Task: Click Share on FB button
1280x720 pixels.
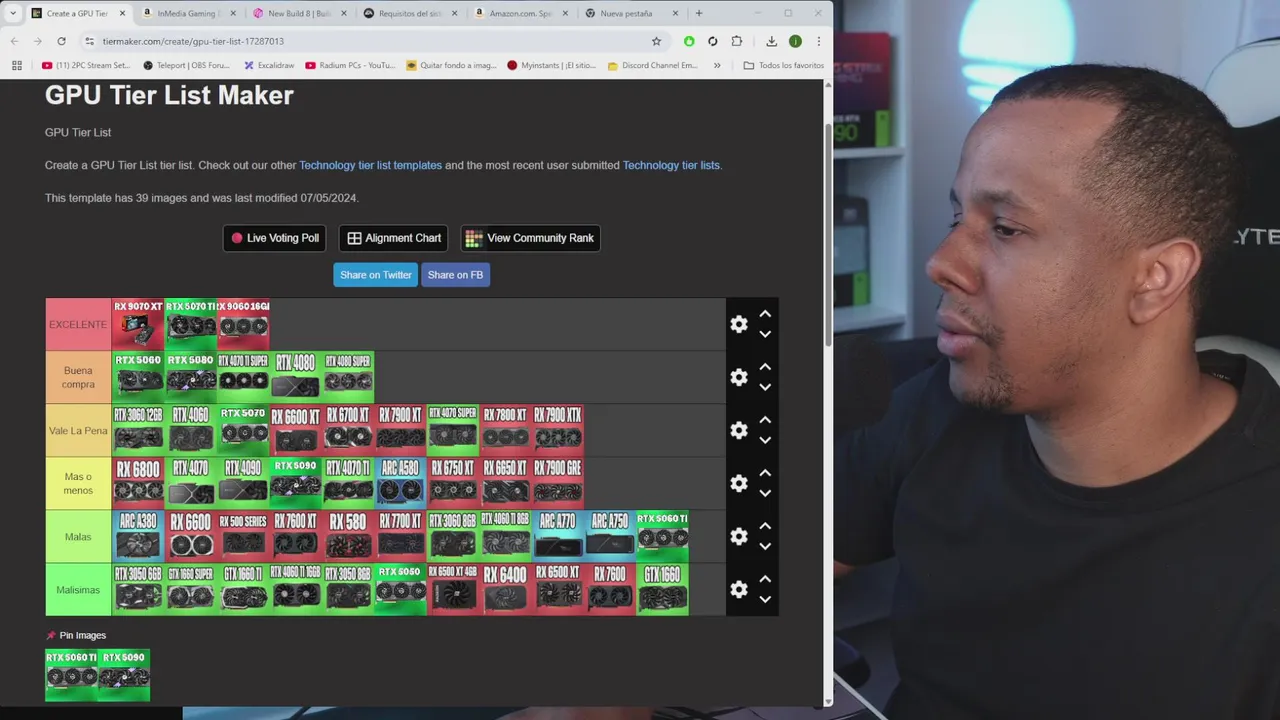Action: tap(455, 275)
